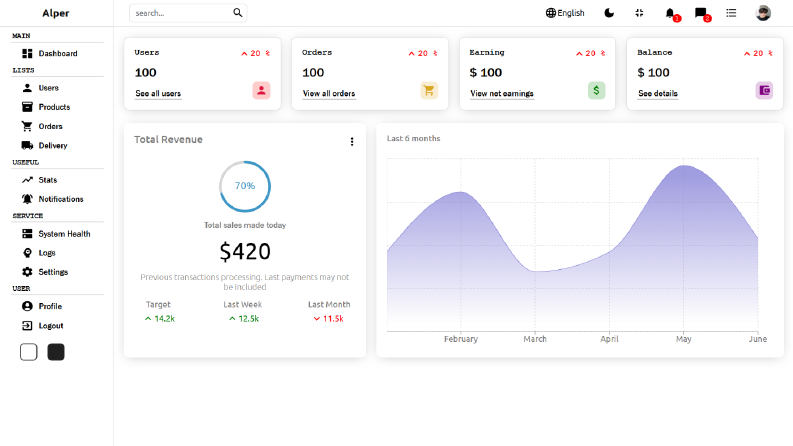Click the Profile account circle icon
The width and height of the screenshot is (793, 446).
(x=27, y=306)
